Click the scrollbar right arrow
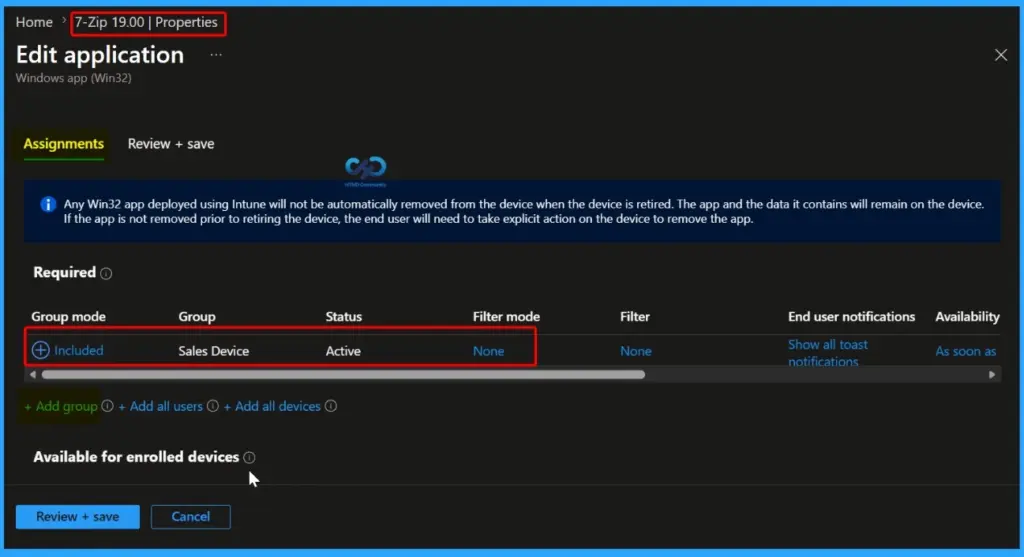Viewport: 1024px width, 557px height. click(x=991, y=375)
